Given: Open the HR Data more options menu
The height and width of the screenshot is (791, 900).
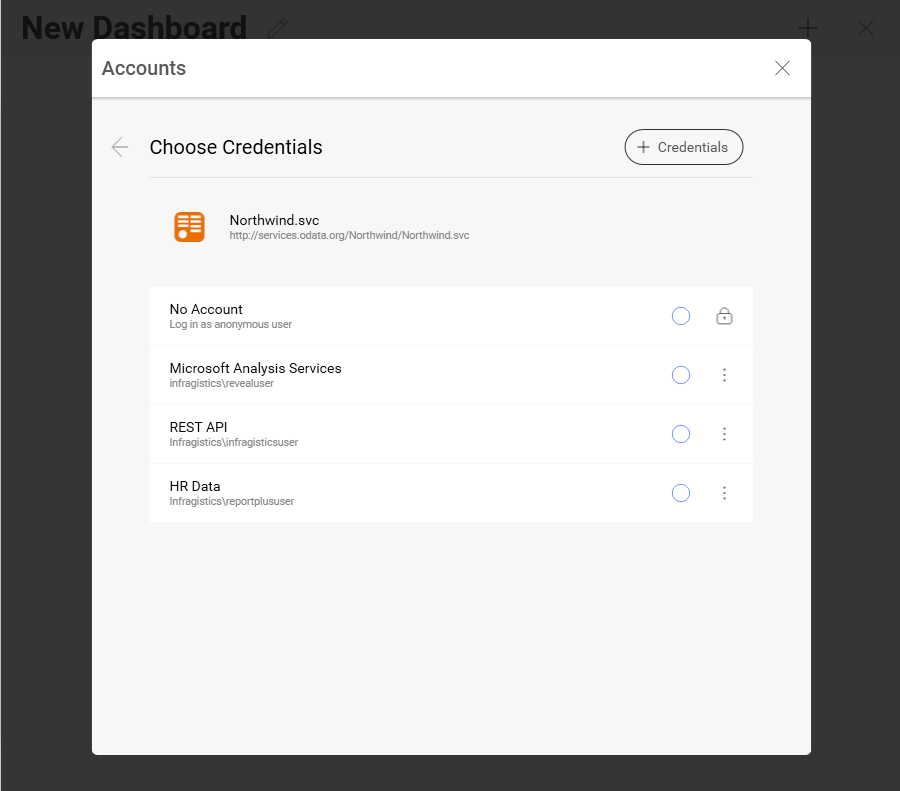Looking at the screenshot, I should [x=724, y=493].
